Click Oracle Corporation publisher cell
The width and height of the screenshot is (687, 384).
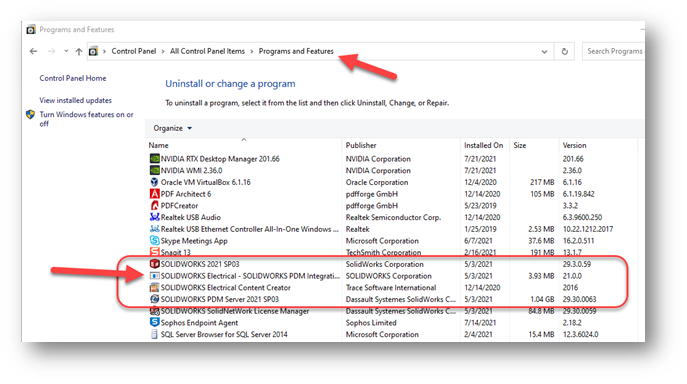[377, 182]
